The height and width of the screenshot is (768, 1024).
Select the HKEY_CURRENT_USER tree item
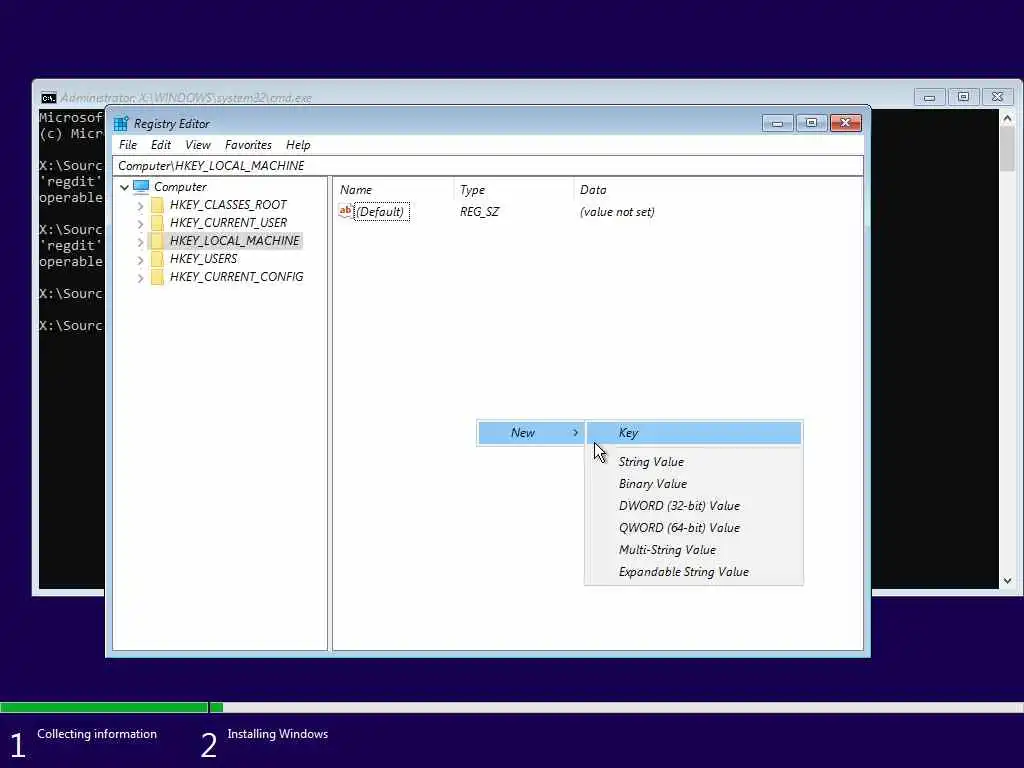[x=228, y=223]
